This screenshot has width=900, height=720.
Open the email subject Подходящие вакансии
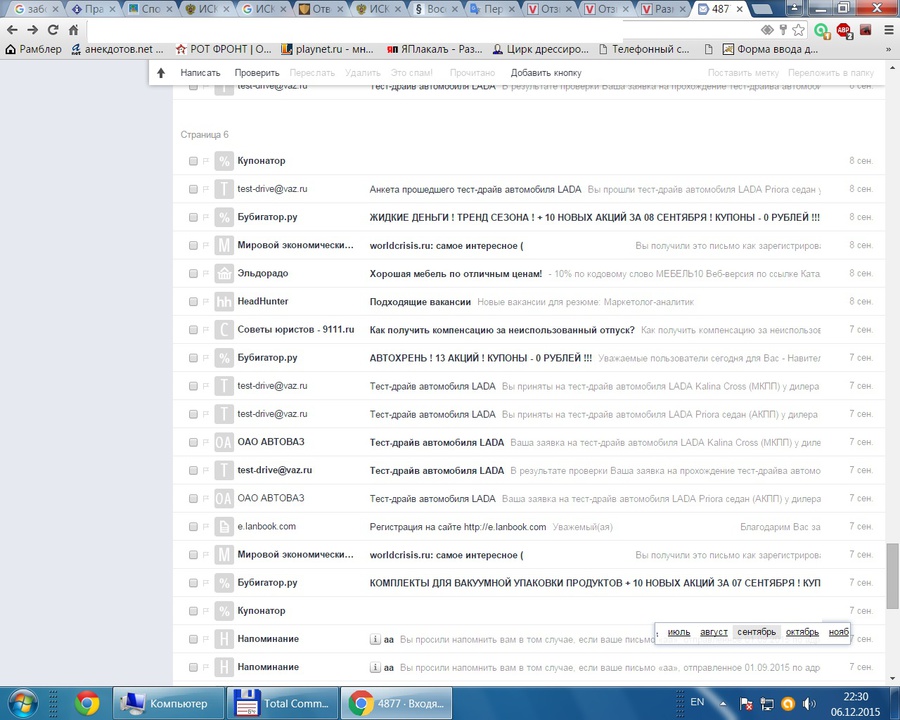coord(420,302)
